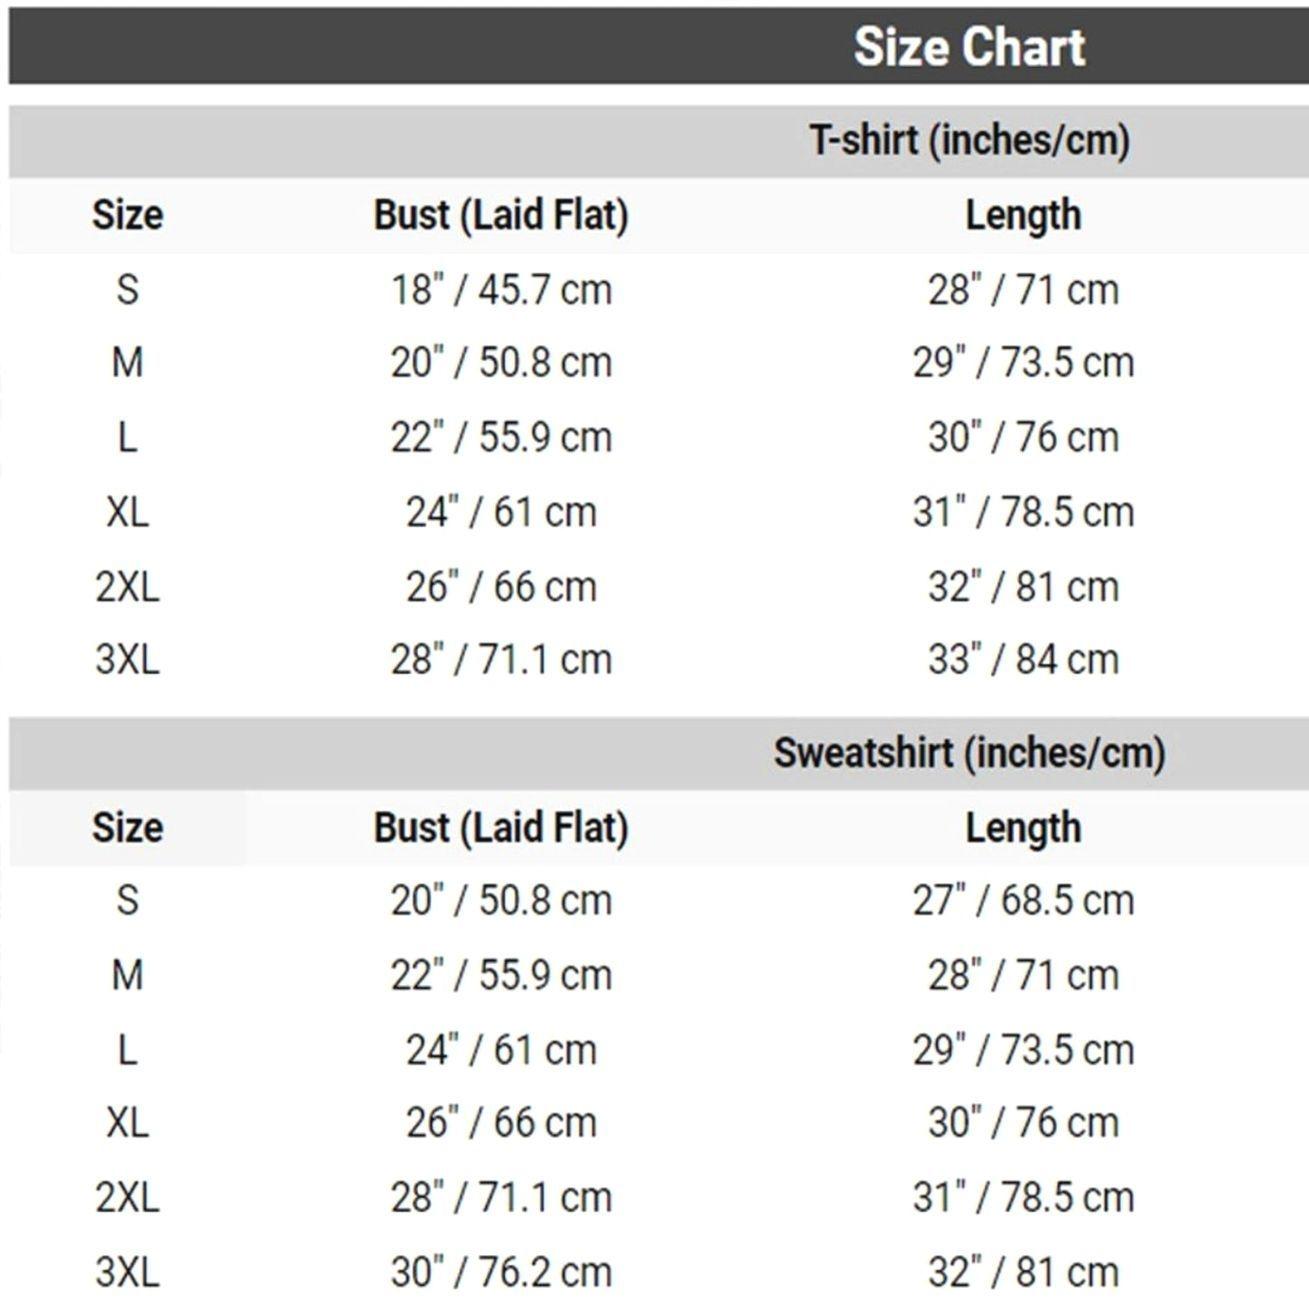Select T-shirt 3XL size label
The width and height of the screenshot is (1309, 1309).
[127, 660]
